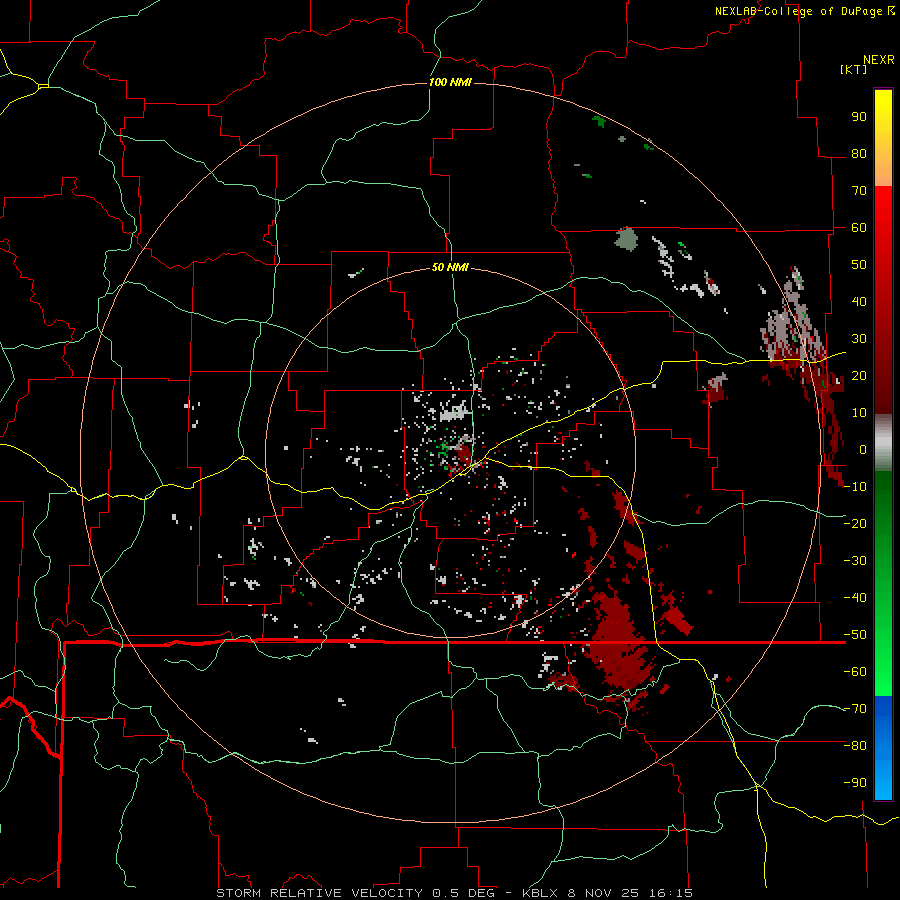Click the -10 value on the velocity scale
The height and width of the screenshot is (900, 900).
pyautogui.click(x=855, y=487)
